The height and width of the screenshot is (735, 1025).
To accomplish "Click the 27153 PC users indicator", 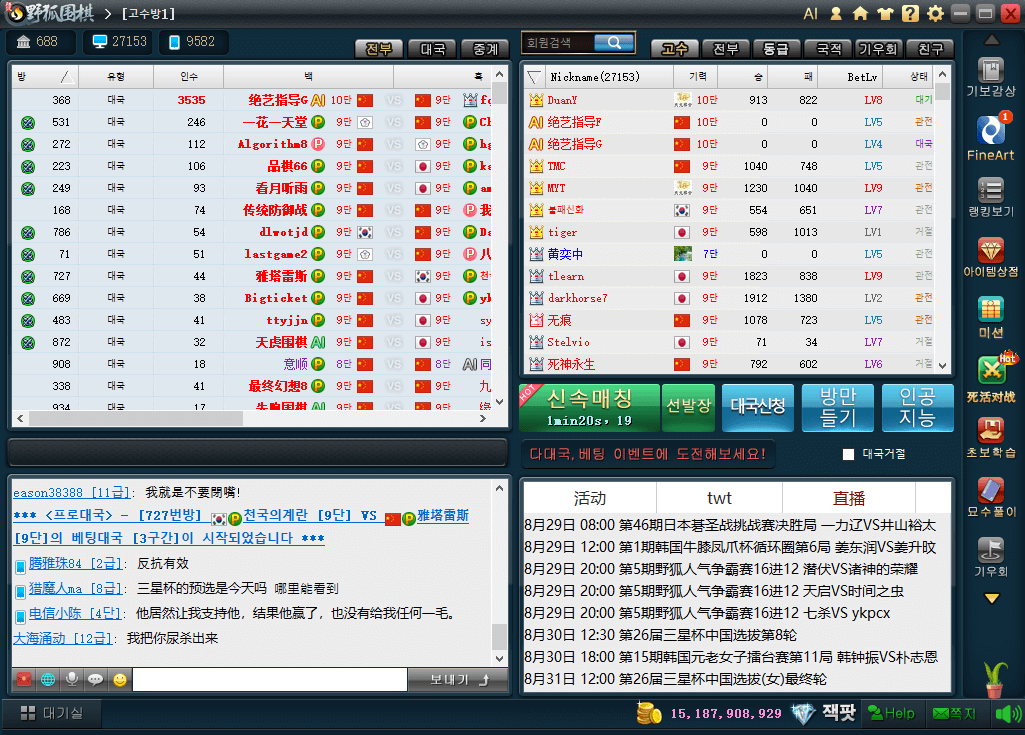I will [118, 42].
